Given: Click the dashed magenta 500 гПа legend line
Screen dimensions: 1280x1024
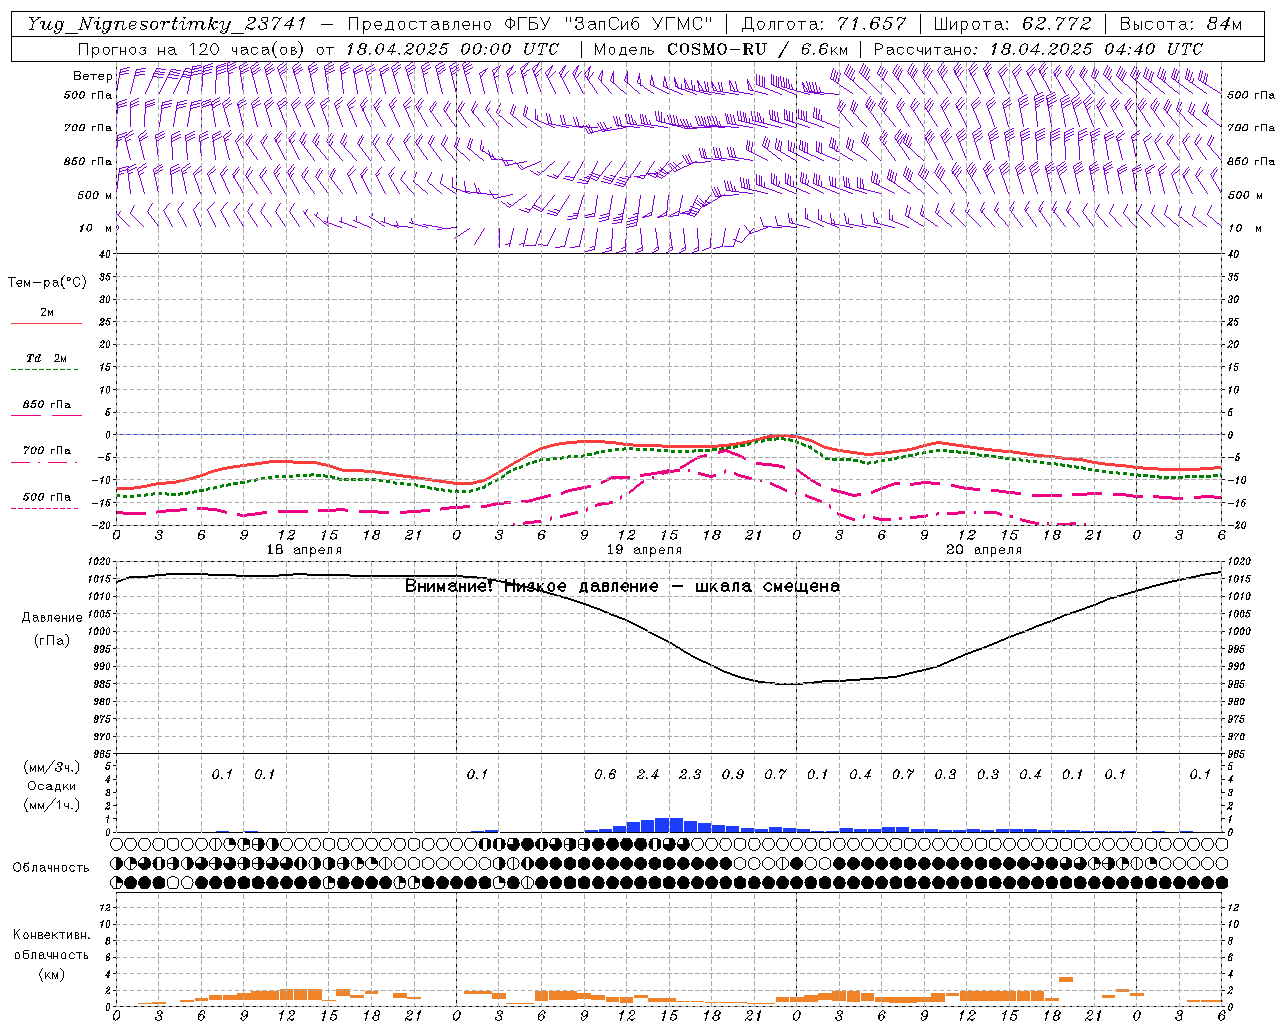Looking at the screenshot, I should coord(44,508).
